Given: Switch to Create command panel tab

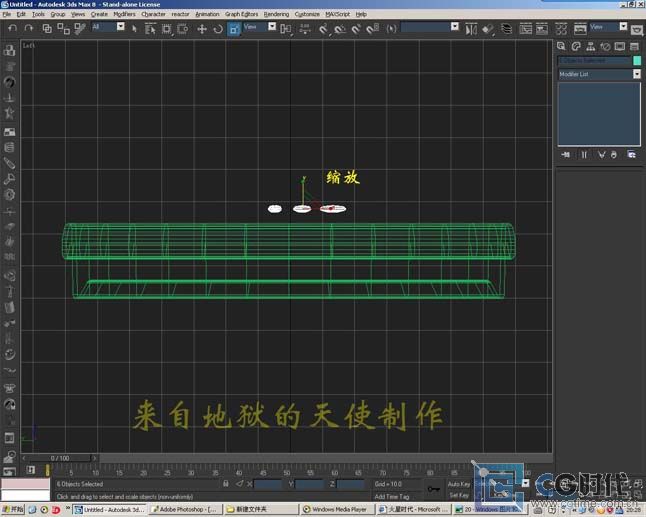Looking at the screenshot, I should [x=561, y=47].
